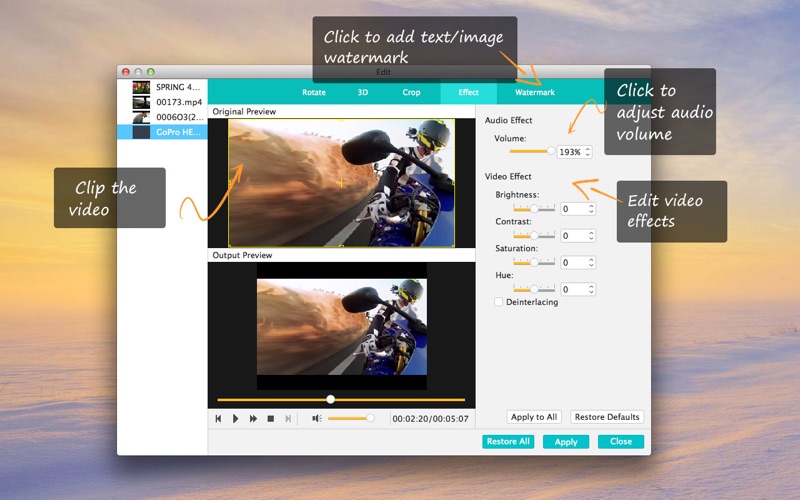This screenshot has width=800, height=500.
Task: Enable the Deinterlacing checkbox
Action: [x=498, y=302]
